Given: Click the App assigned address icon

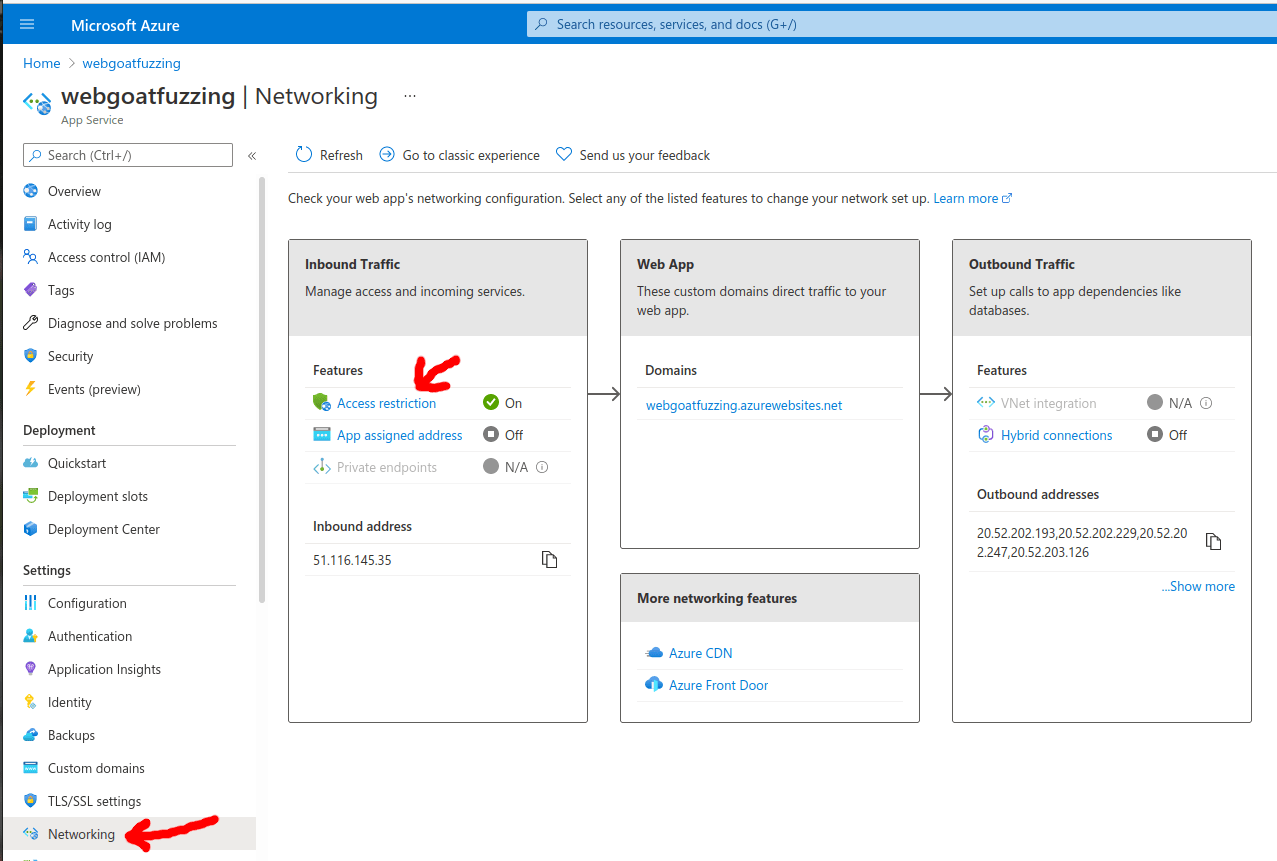Looking at the screenshot, I should (321, 435).
